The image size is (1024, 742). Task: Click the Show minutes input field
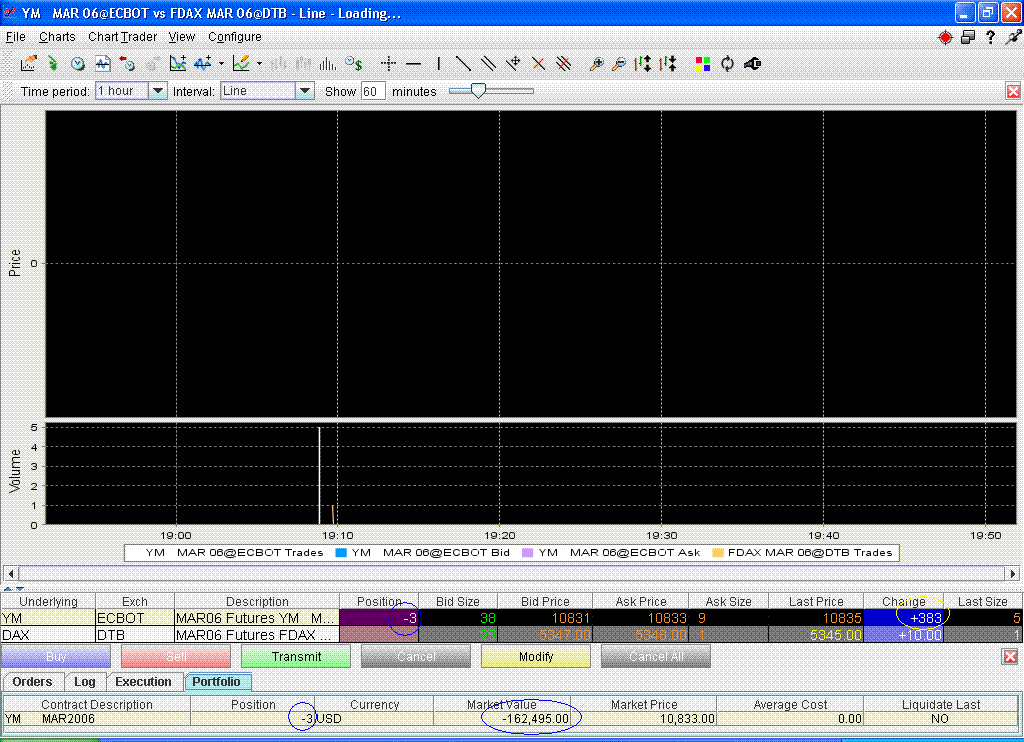(372, 91)
